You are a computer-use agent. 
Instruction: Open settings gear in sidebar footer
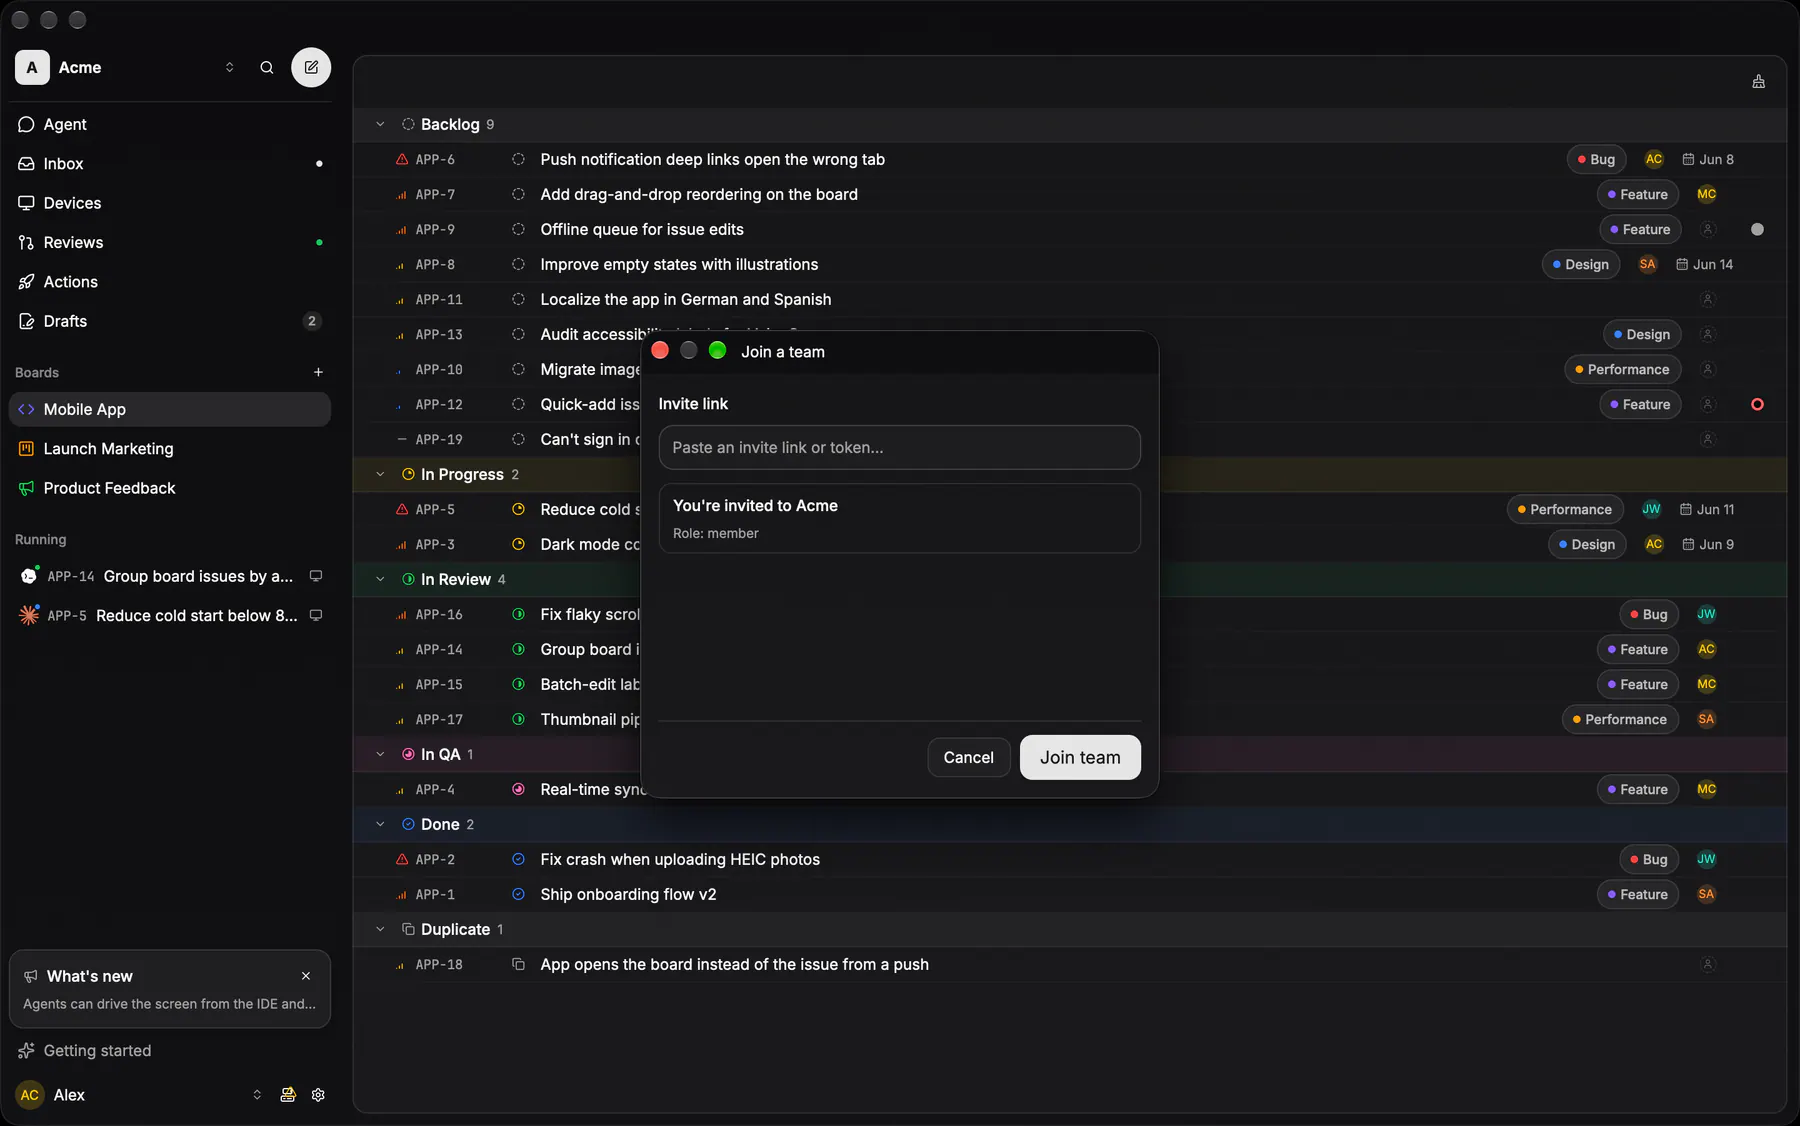click(318, 1095)
